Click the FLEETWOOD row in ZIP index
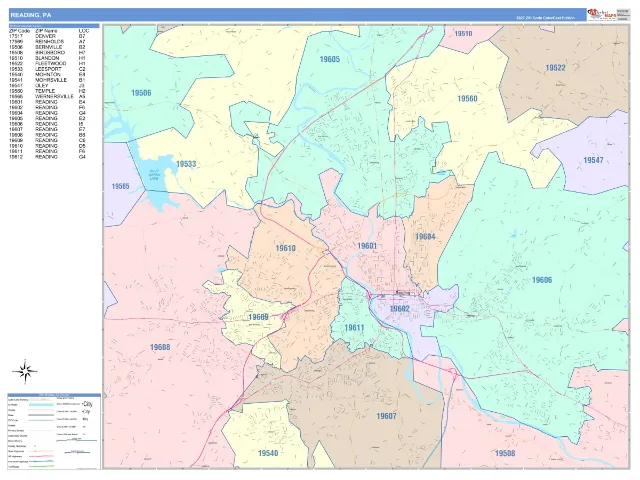The width and height of the screenshot is (640, 480). tap(47, 64)
